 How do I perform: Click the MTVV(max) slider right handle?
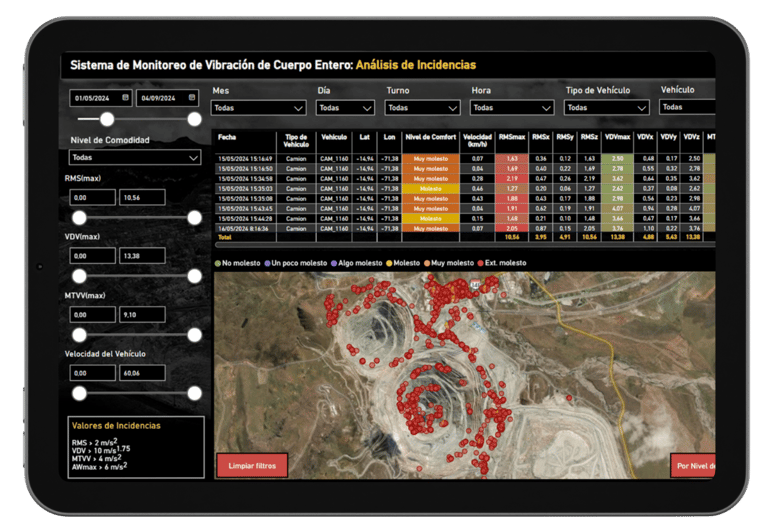pos(194,335)
